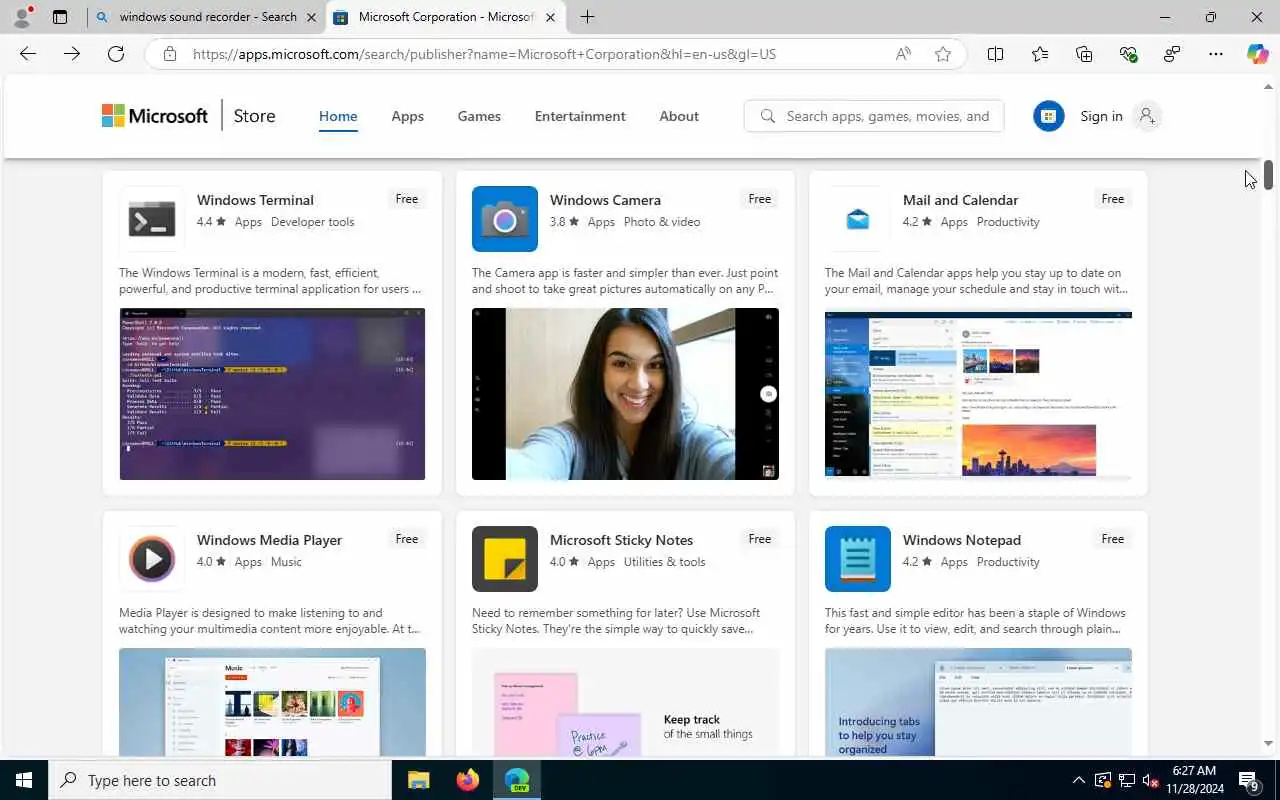
Task: Click the Sign in link
Action: click(x=1101, y=116)
